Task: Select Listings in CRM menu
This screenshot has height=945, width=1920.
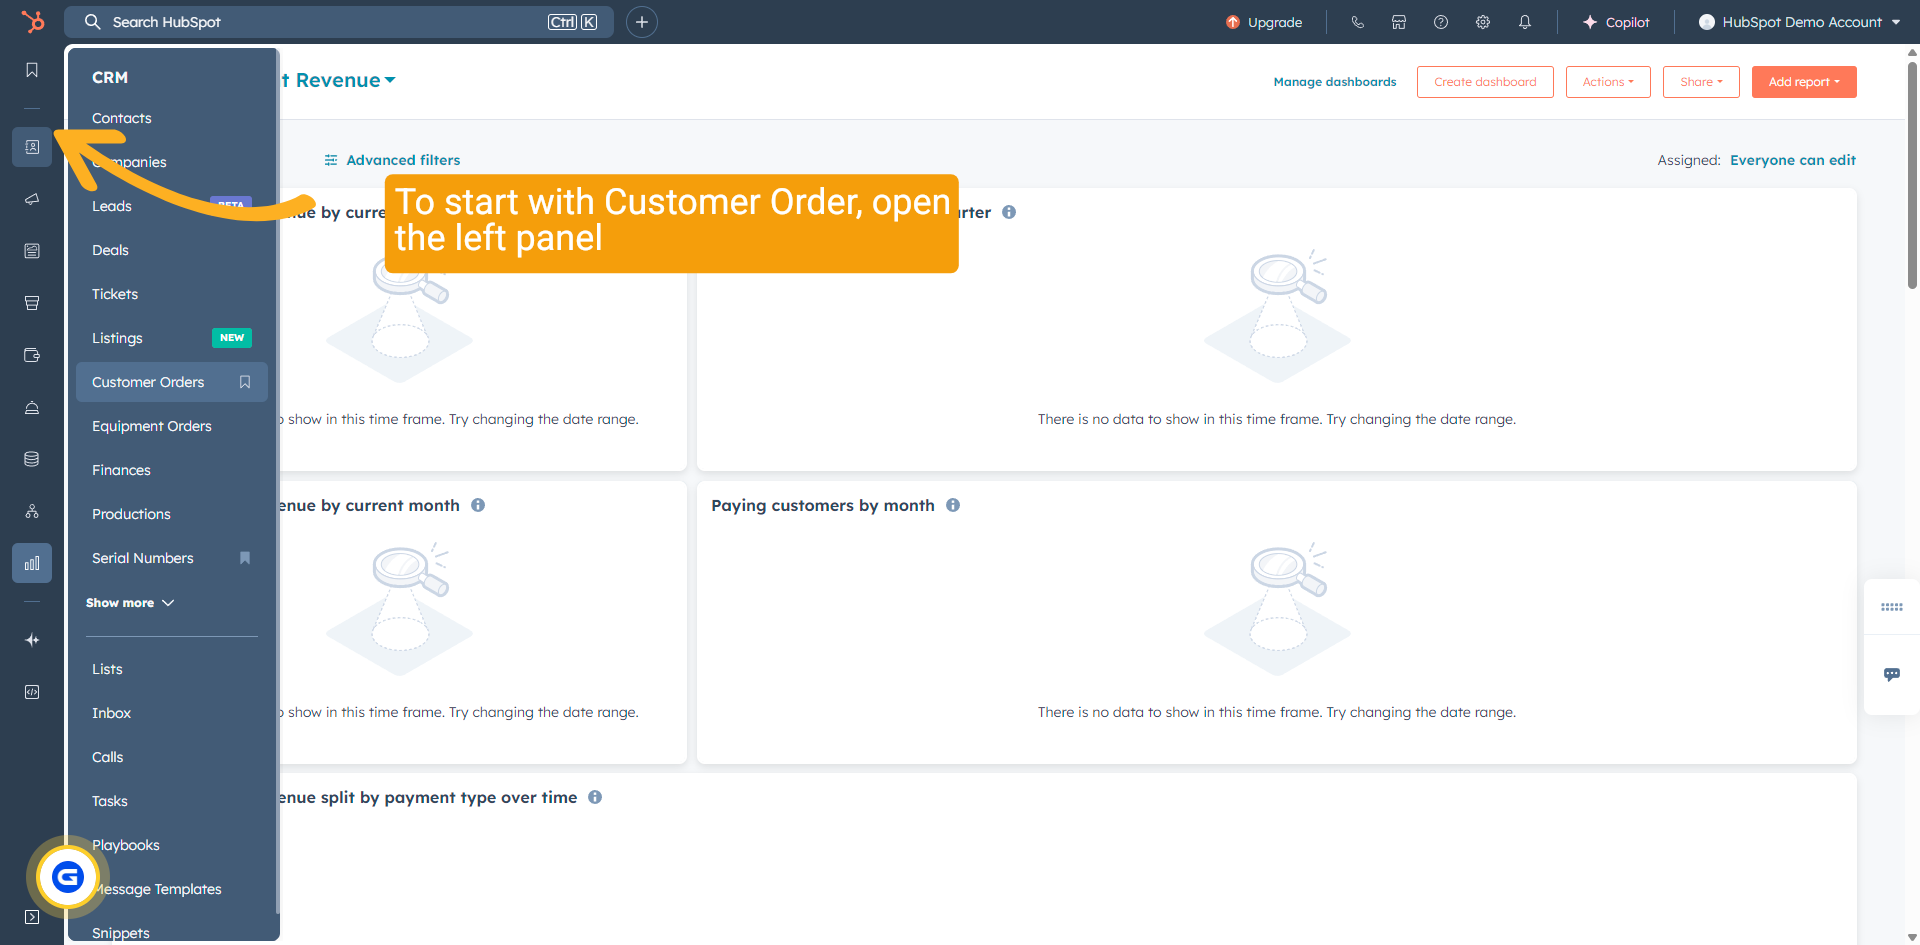Action: (x=117, y=338)
